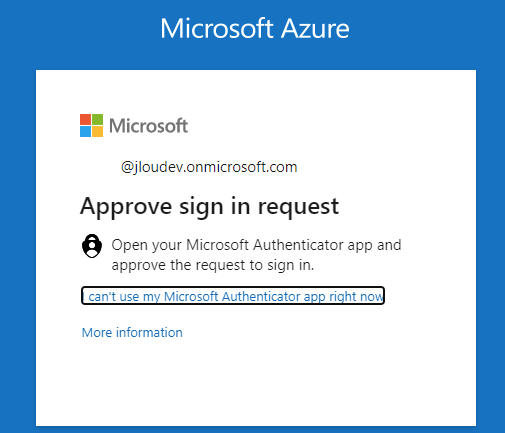
Task: Click the hidden username area before @jloudev
Action: coord(100,167)
